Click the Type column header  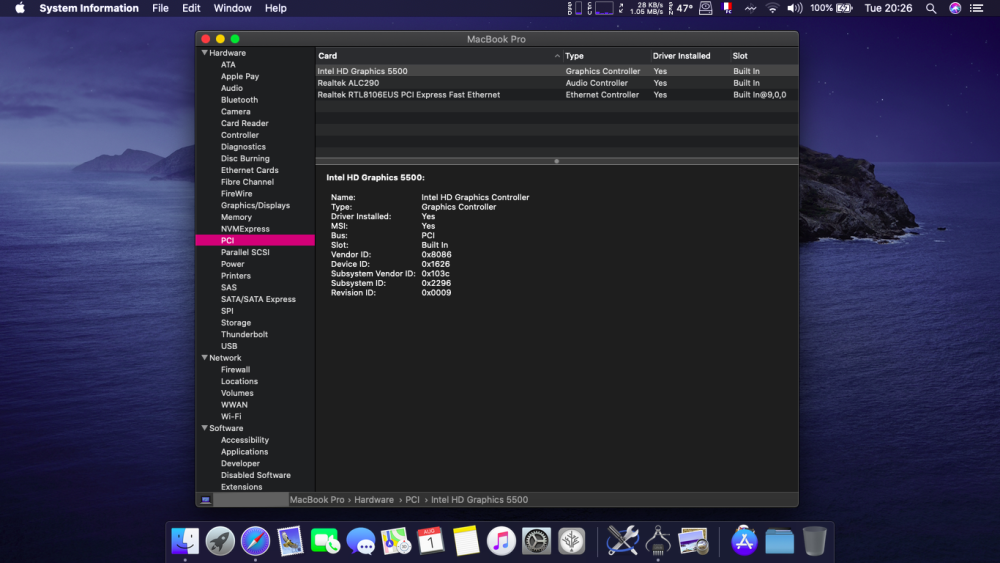tap(606, 56)
